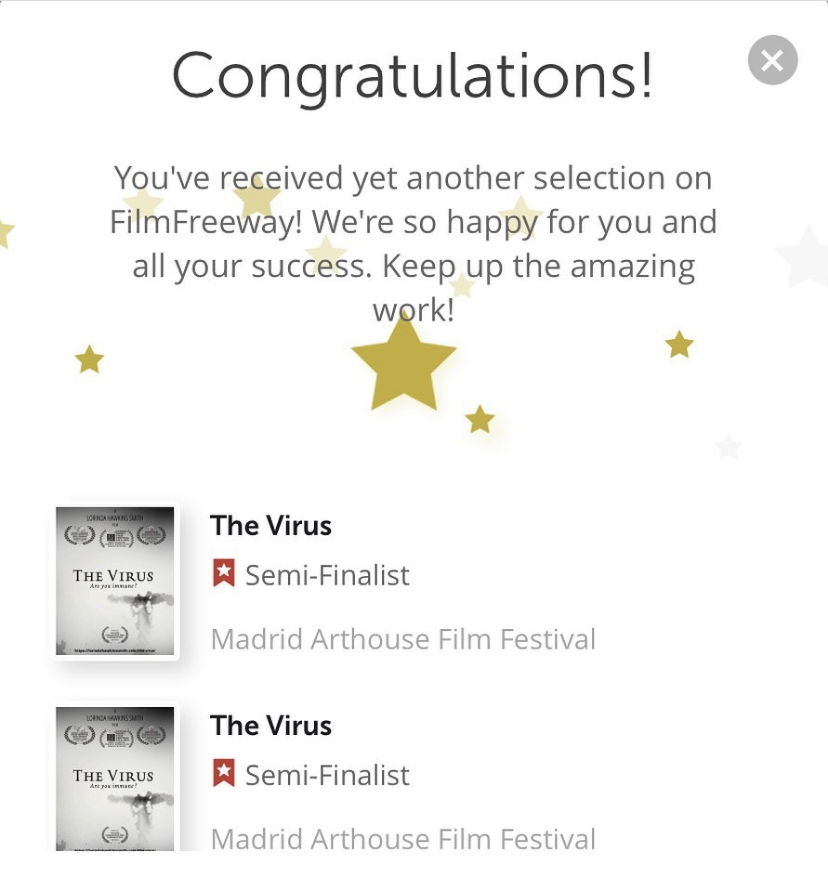Open the first "The Virus" title link
828x872 pixels.
(x=271, y=526)
